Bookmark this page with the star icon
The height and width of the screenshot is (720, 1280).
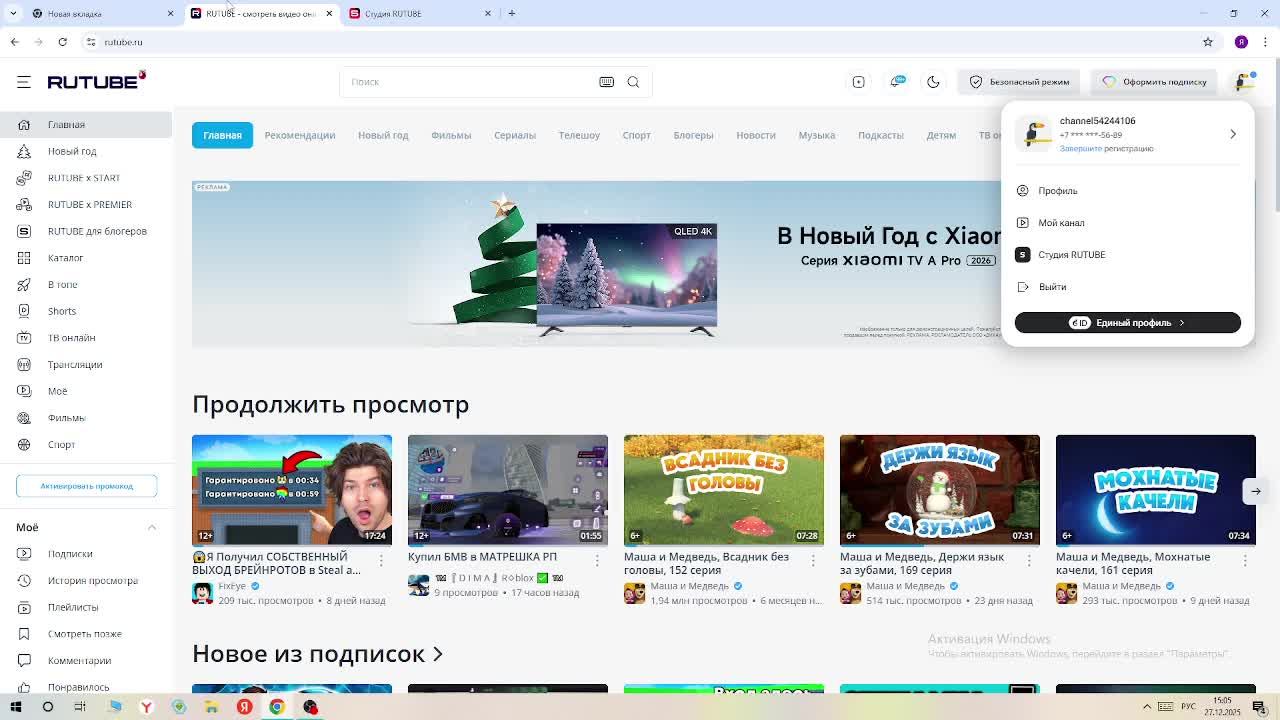(x=1208, y=42)
